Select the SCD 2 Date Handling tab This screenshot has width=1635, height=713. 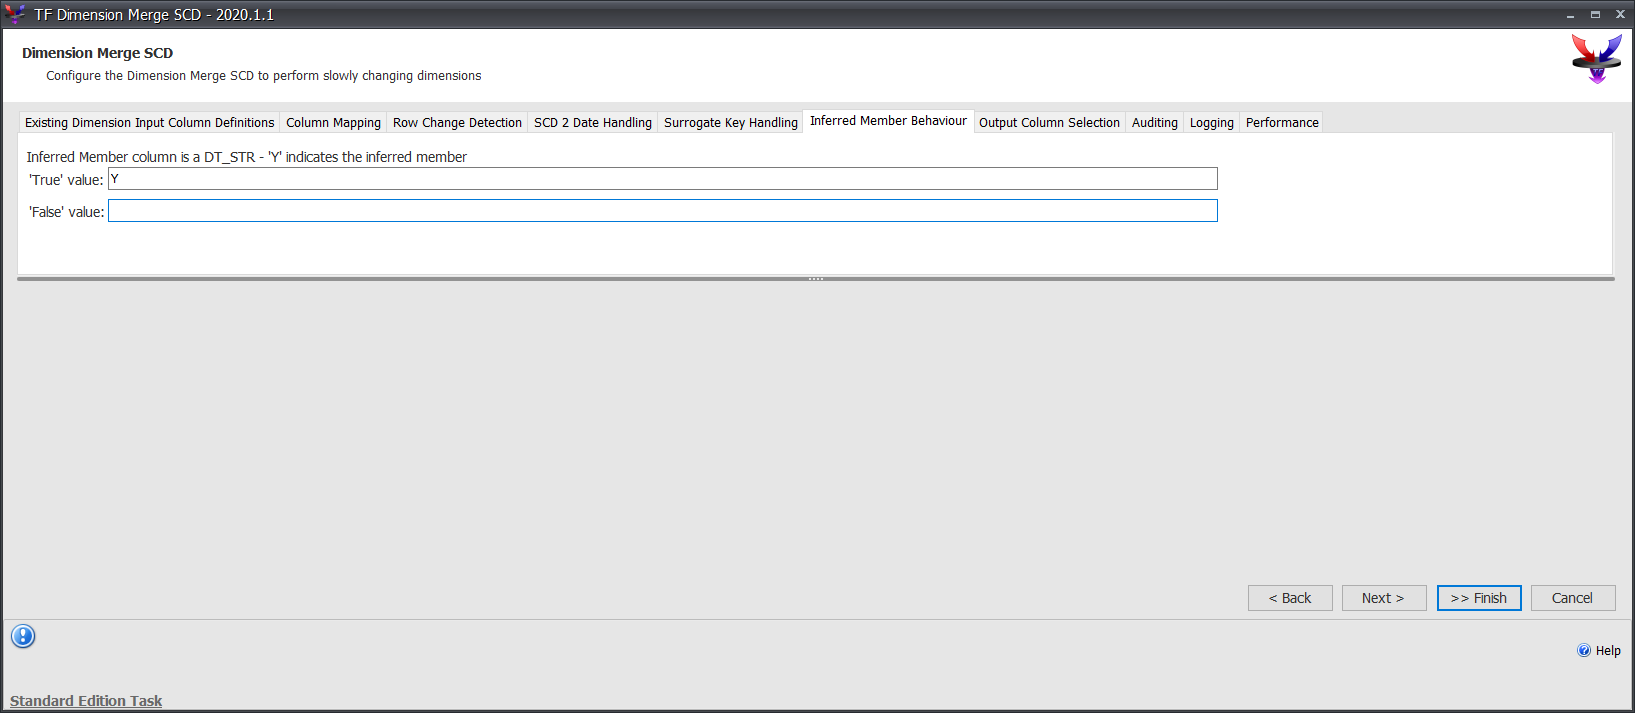click(x=592, y=123)
